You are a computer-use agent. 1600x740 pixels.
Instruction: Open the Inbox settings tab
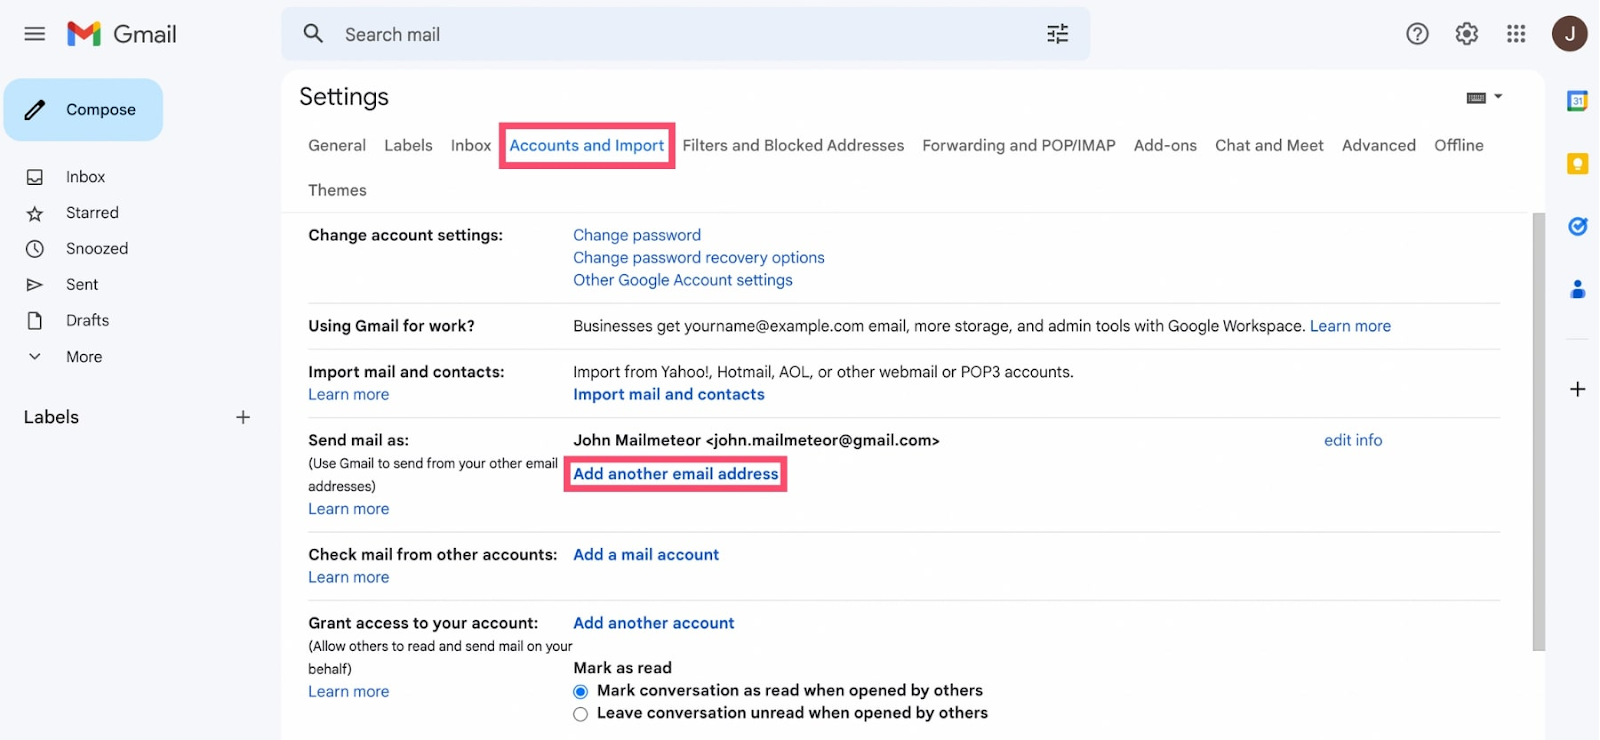(x=471, y=145)
